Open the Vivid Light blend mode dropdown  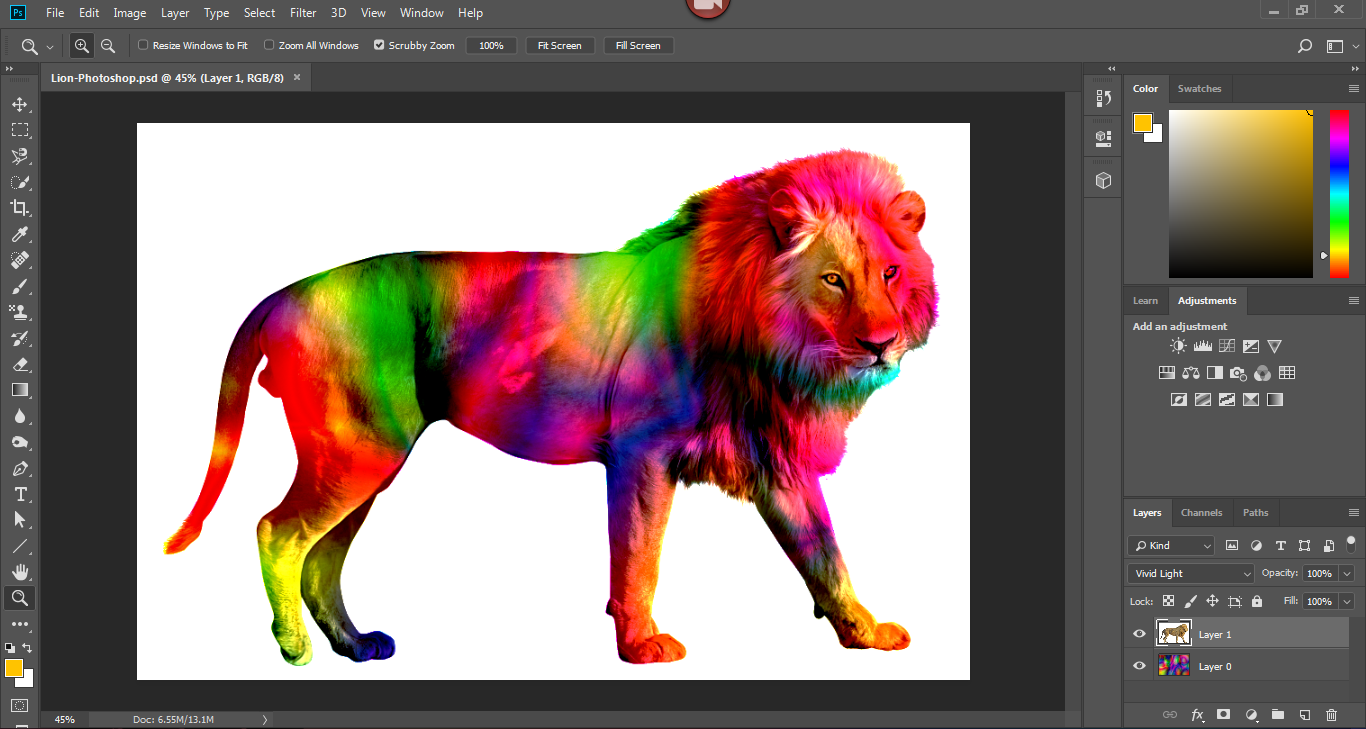1190,574
